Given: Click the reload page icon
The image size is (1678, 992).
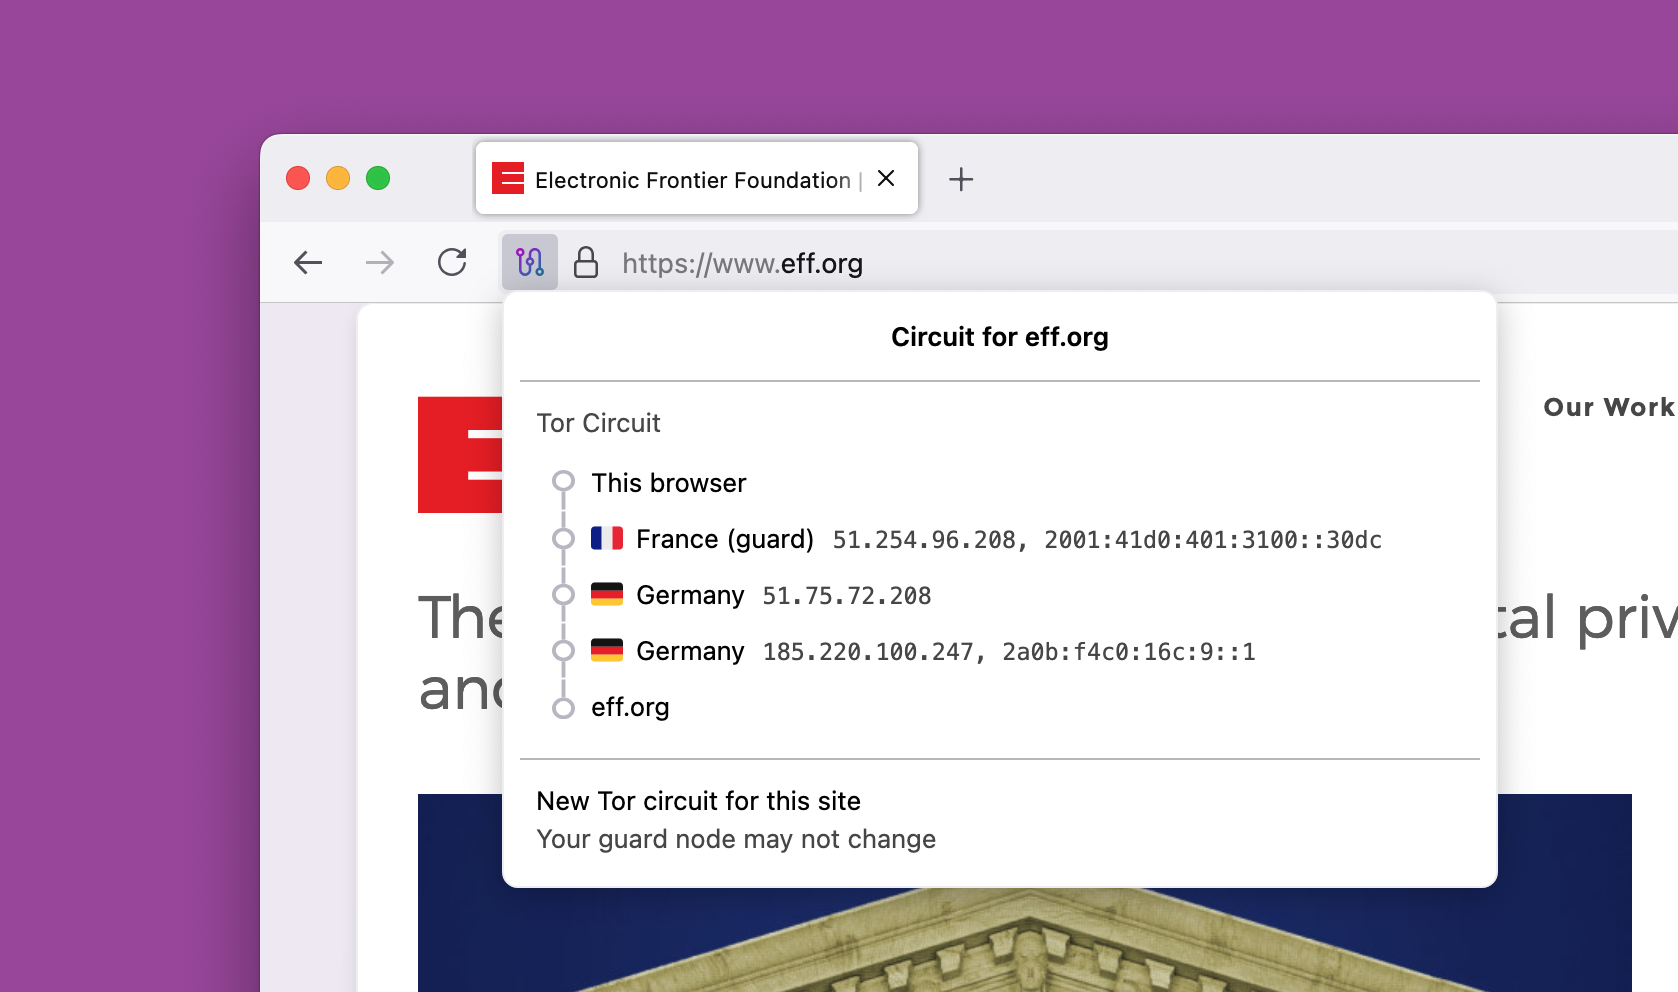Looking at the screenshot, I should [452, 263].
